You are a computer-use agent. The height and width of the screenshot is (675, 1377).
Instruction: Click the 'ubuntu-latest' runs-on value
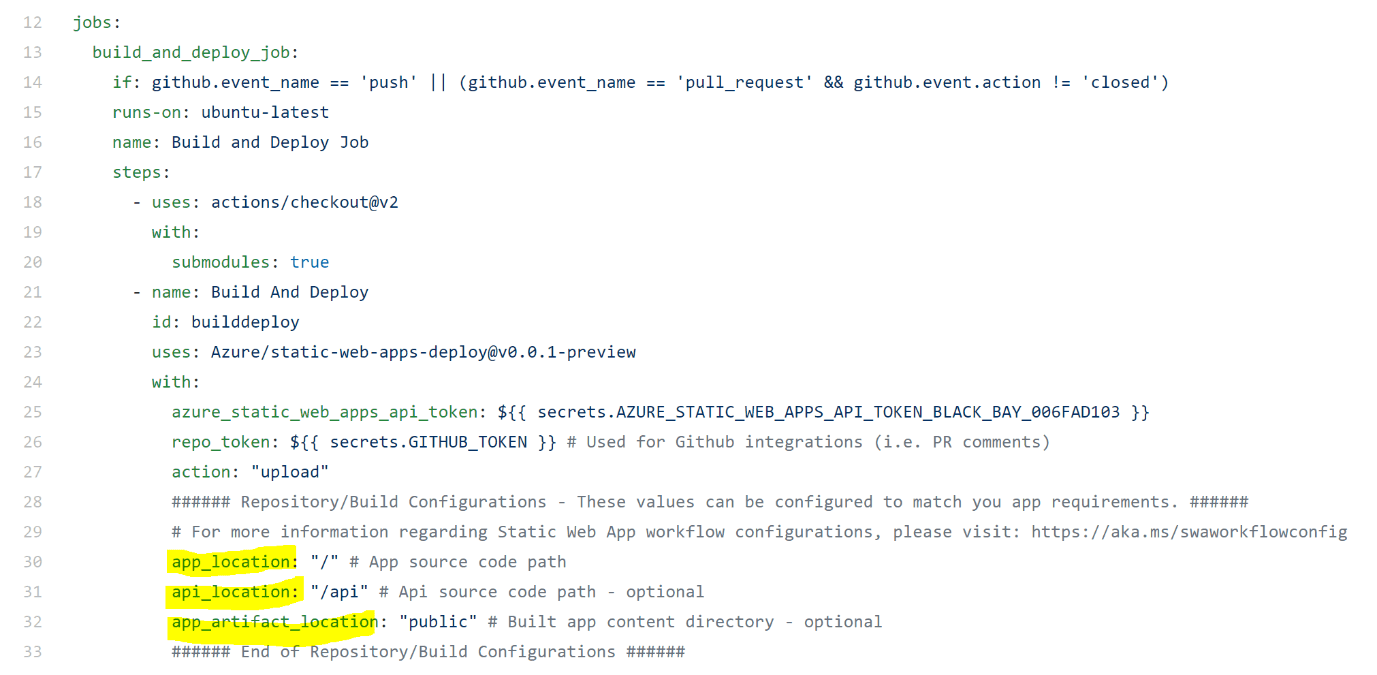coord(265,112)
